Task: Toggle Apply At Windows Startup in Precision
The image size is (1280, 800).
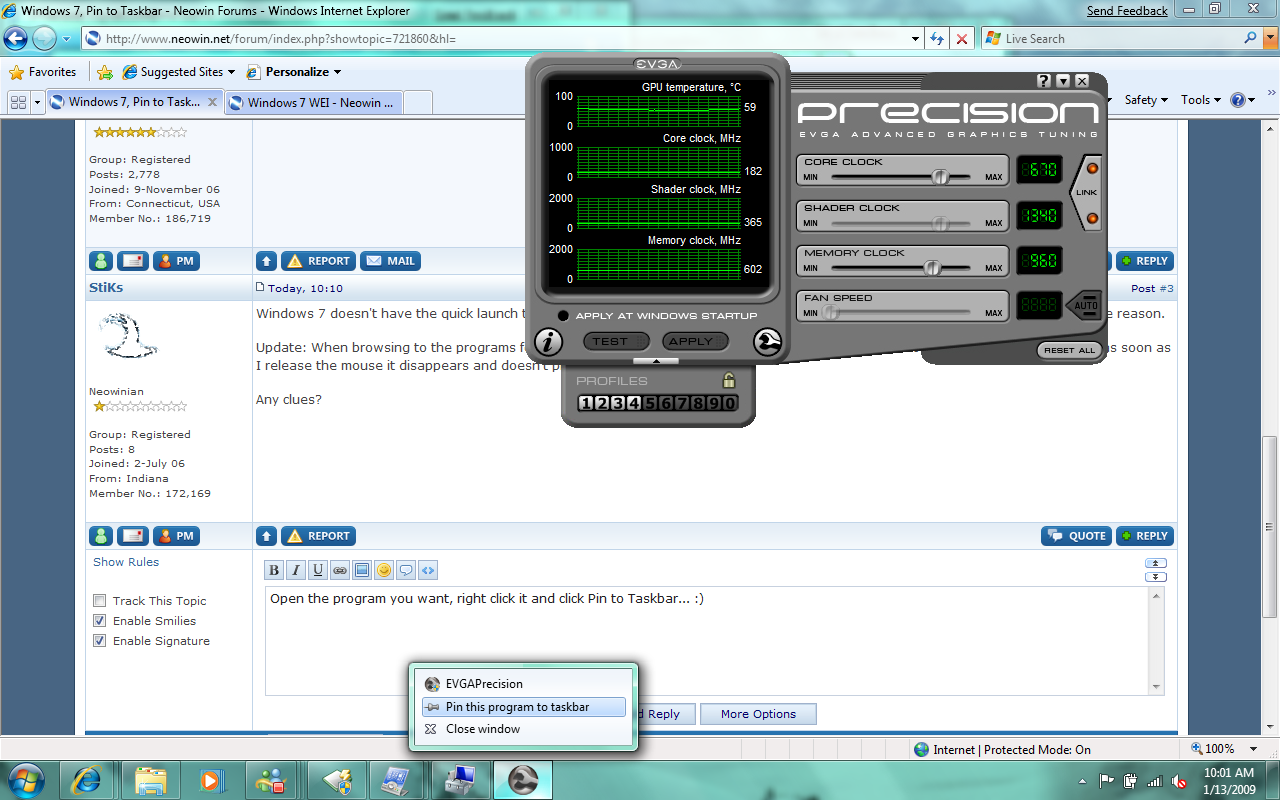Action: 566,313
